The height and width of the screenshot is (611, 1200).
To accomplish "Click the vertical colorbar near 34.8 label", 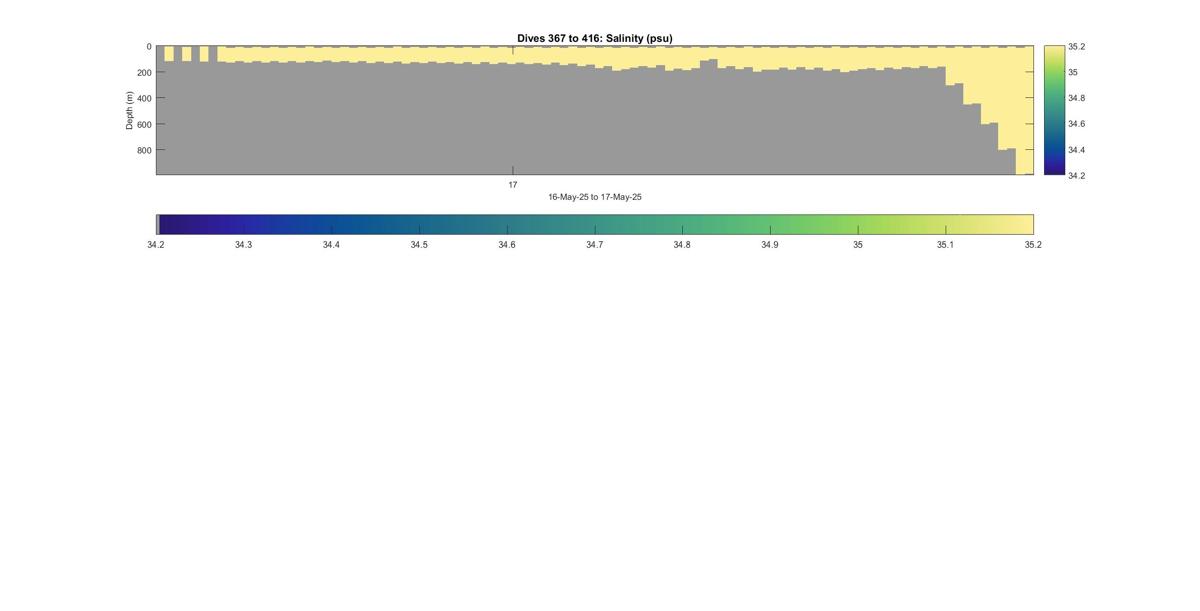I will click(x=1054, y=98).
